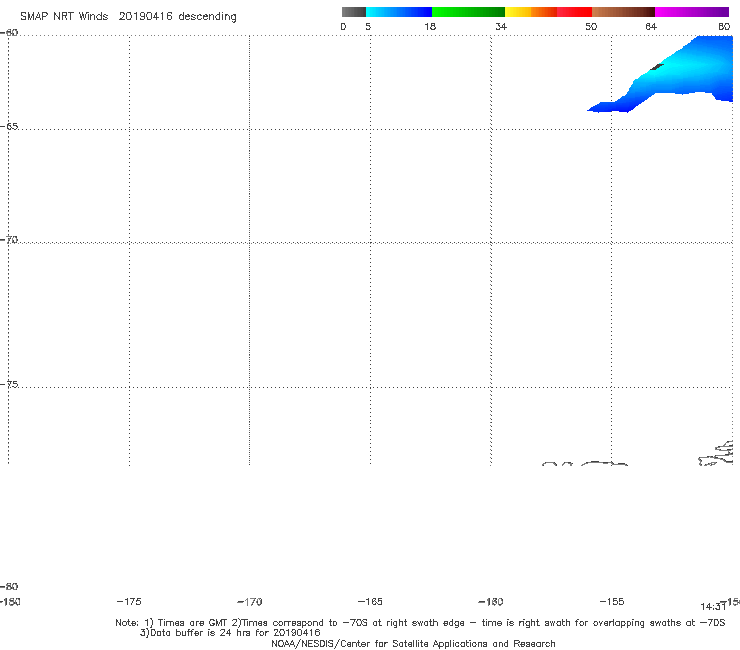Click the "5" label under the color bar
The image size is (740, 650).
pos(368,27)
